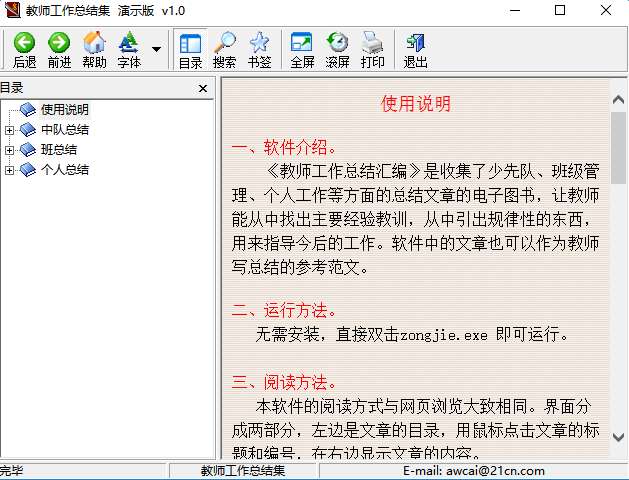
Task: Switch to 全屏 fullscreen mode
Action: tap(302, 43)
